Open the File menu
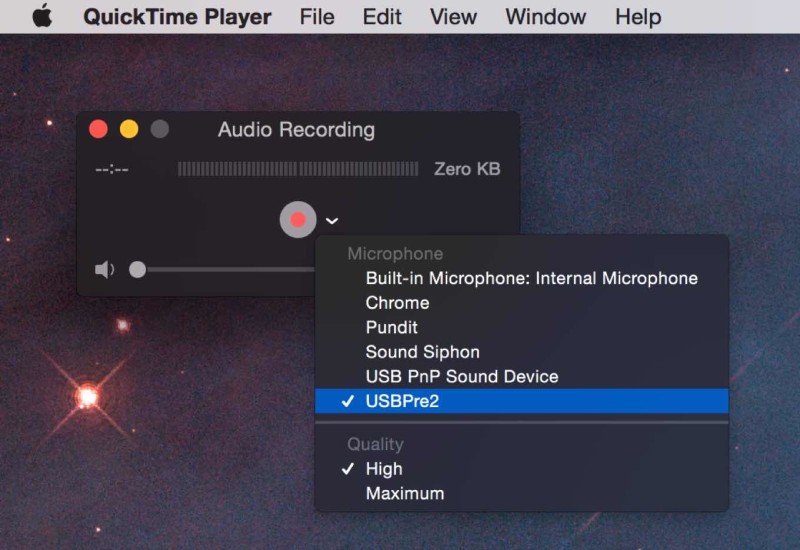Image resolution: width=800 pixels, height=550 pixels. 317,17
